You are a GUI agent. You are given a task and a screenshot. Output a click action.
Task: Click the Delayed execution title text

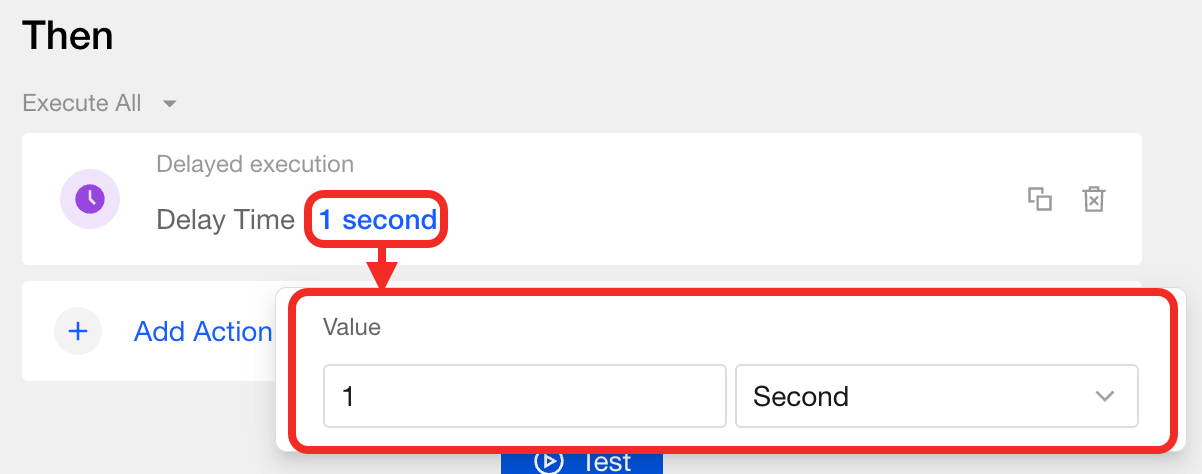[x=255, y=164]
